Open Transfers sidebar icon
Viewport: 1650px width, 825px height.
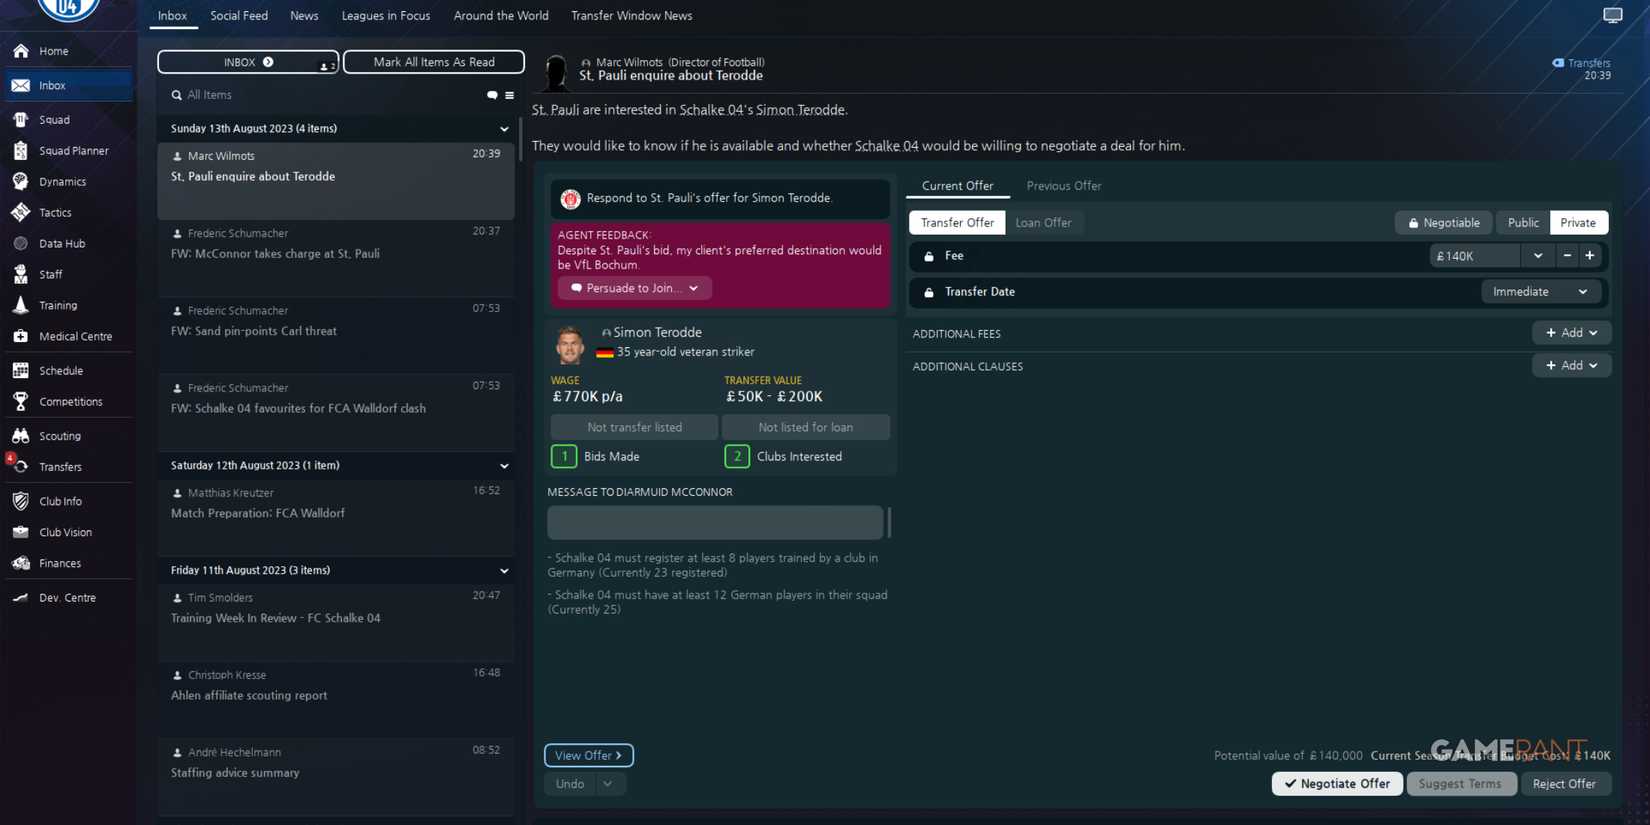pos(21,467)
